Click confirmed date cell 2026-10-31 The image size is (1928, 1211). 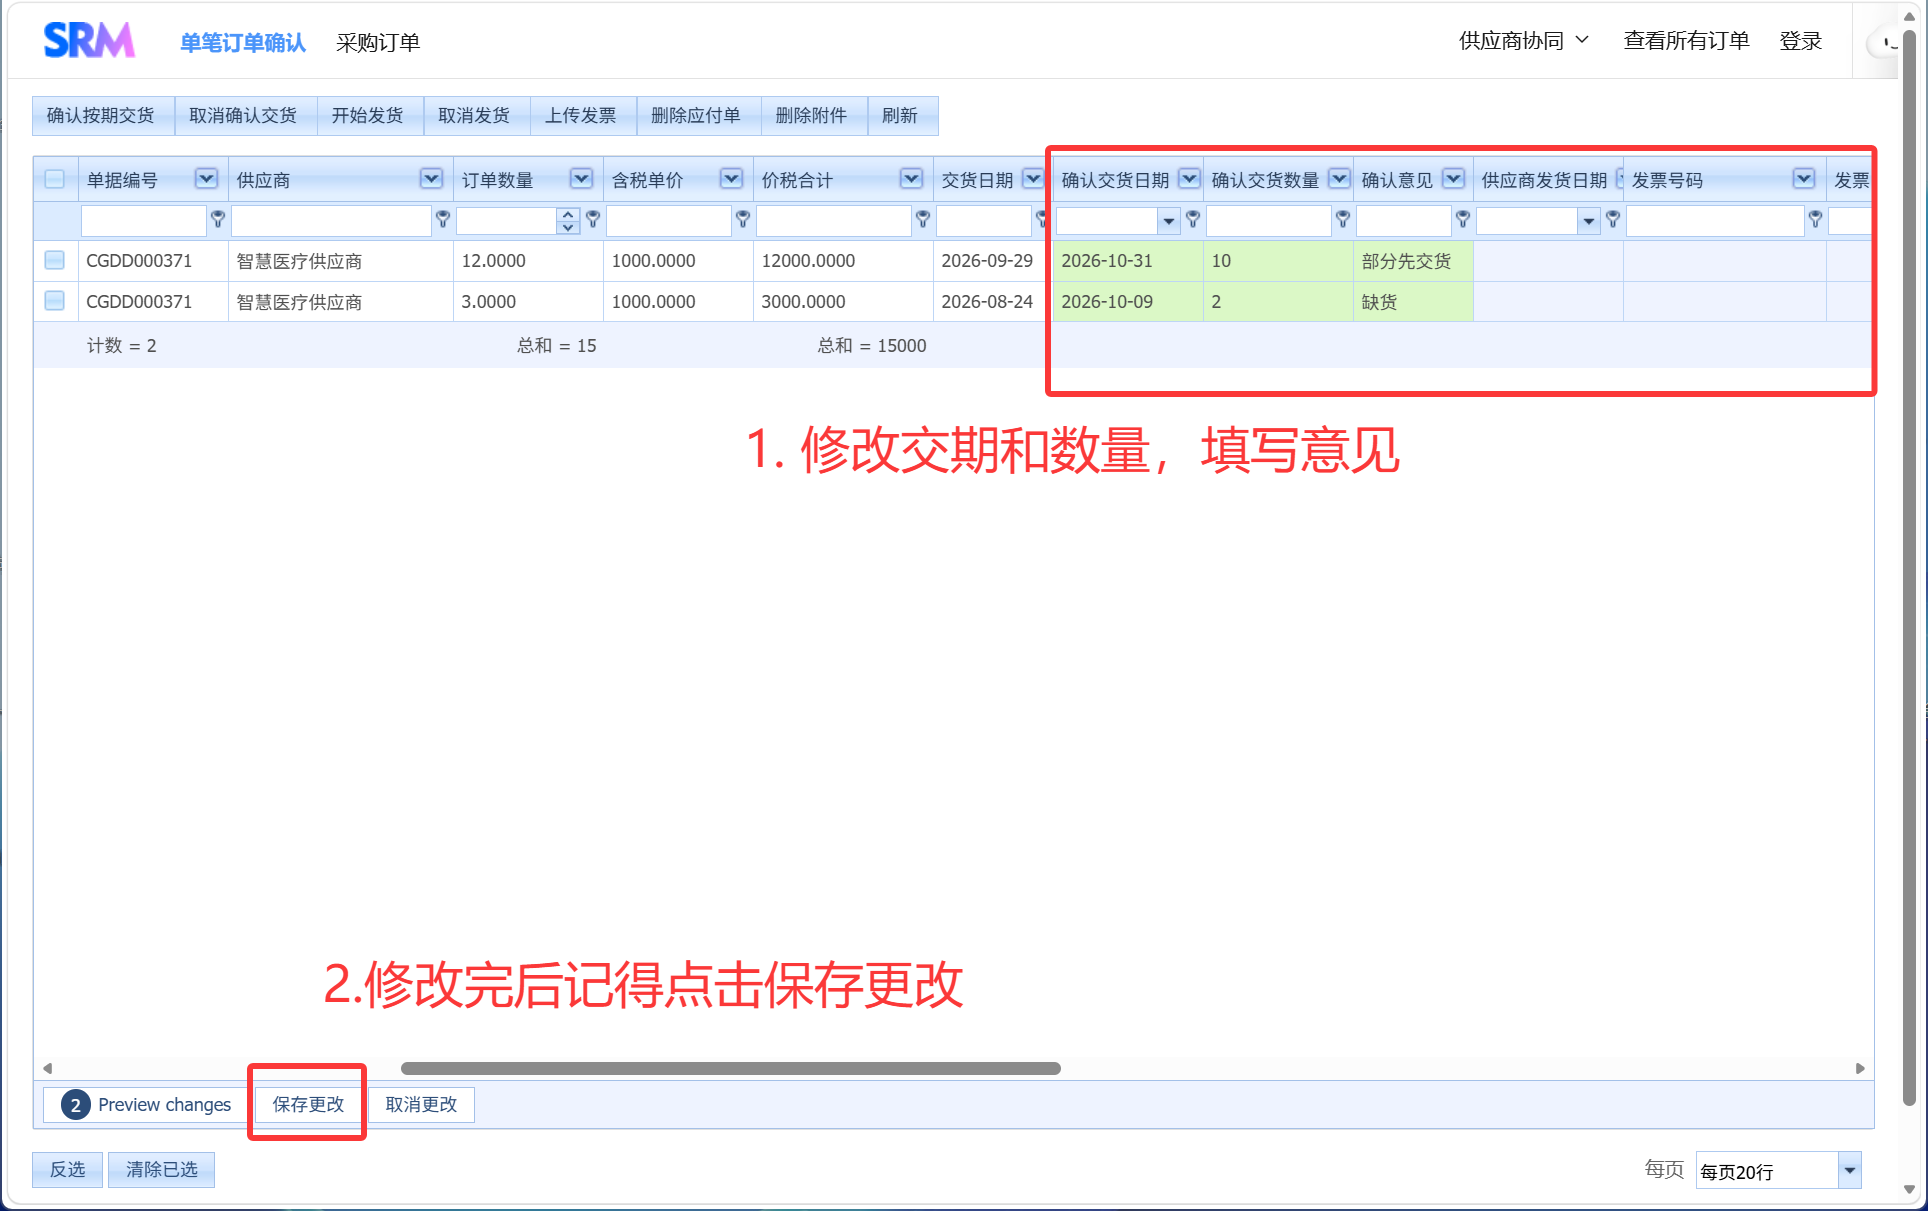(1128, 260)
